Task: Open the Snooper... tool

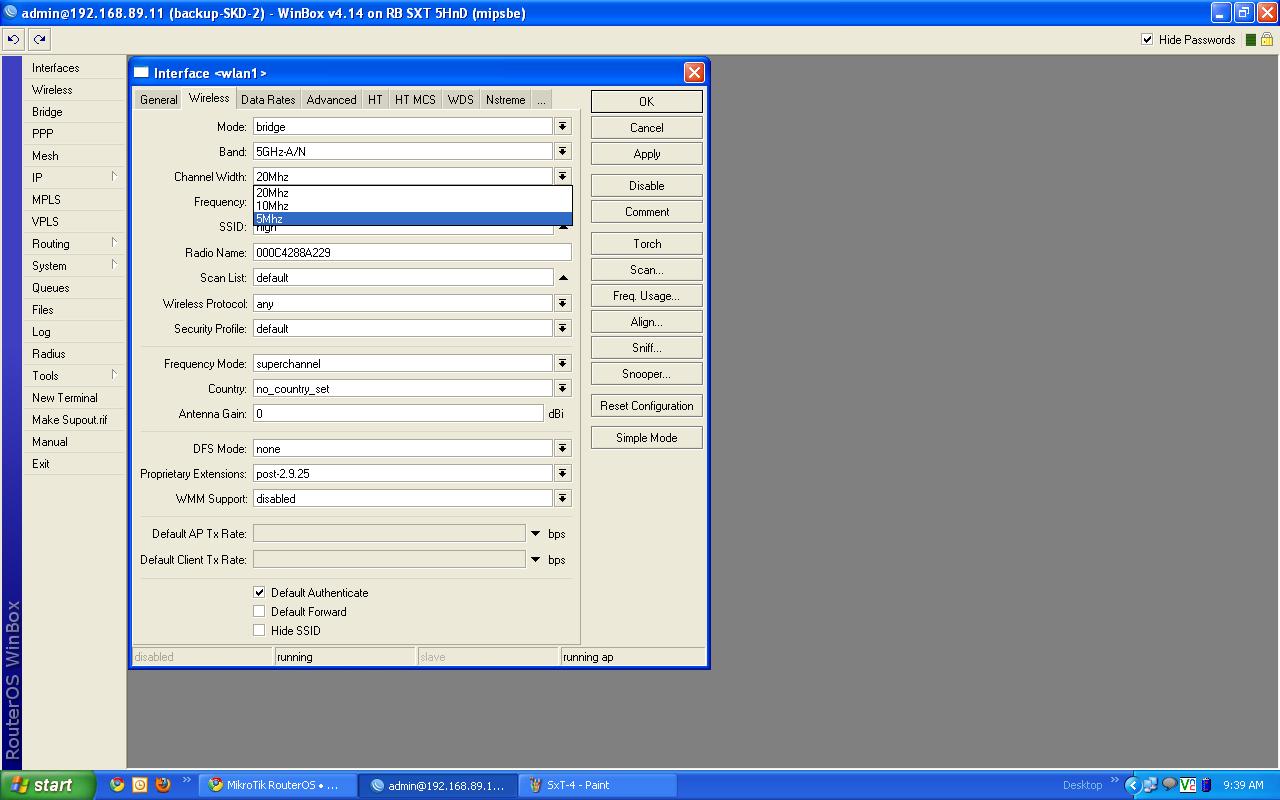Action: [647, 373]
